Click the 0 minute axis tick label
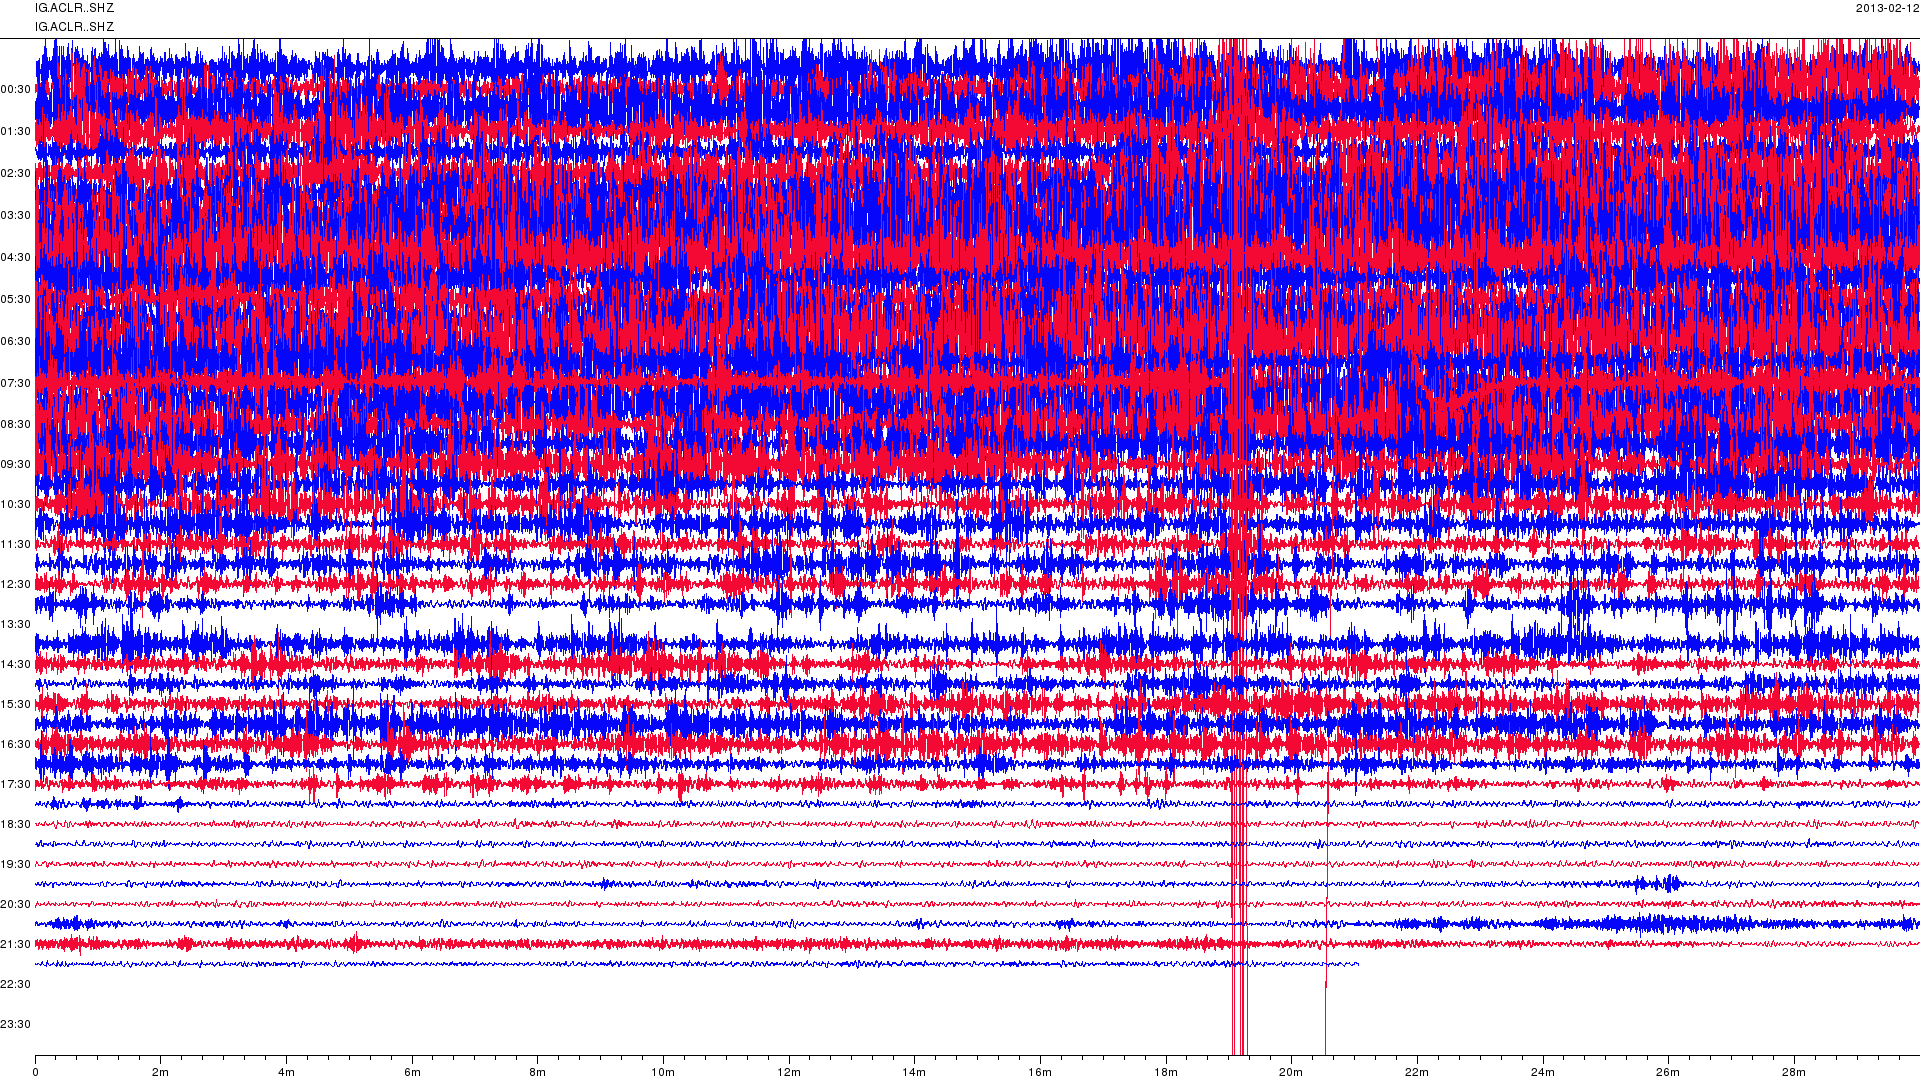This screenshot has height=1080, width=1920. pyautogui.click(x=35, y=1073)
